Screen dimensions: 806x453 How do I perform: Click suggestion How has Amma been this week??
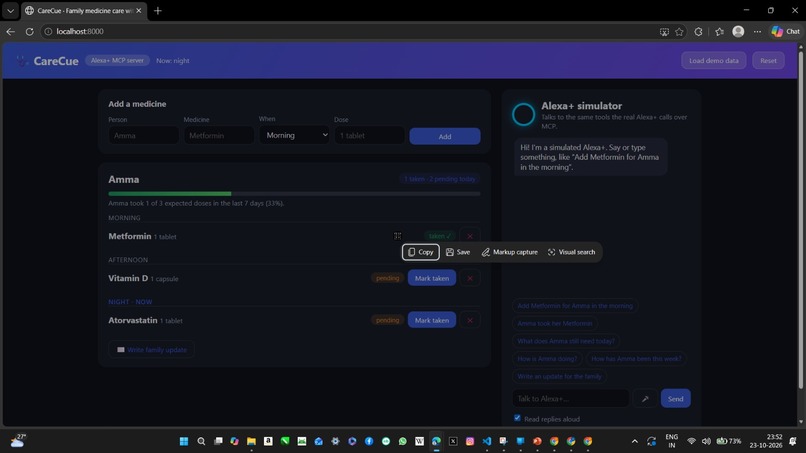tap(636, 359)
